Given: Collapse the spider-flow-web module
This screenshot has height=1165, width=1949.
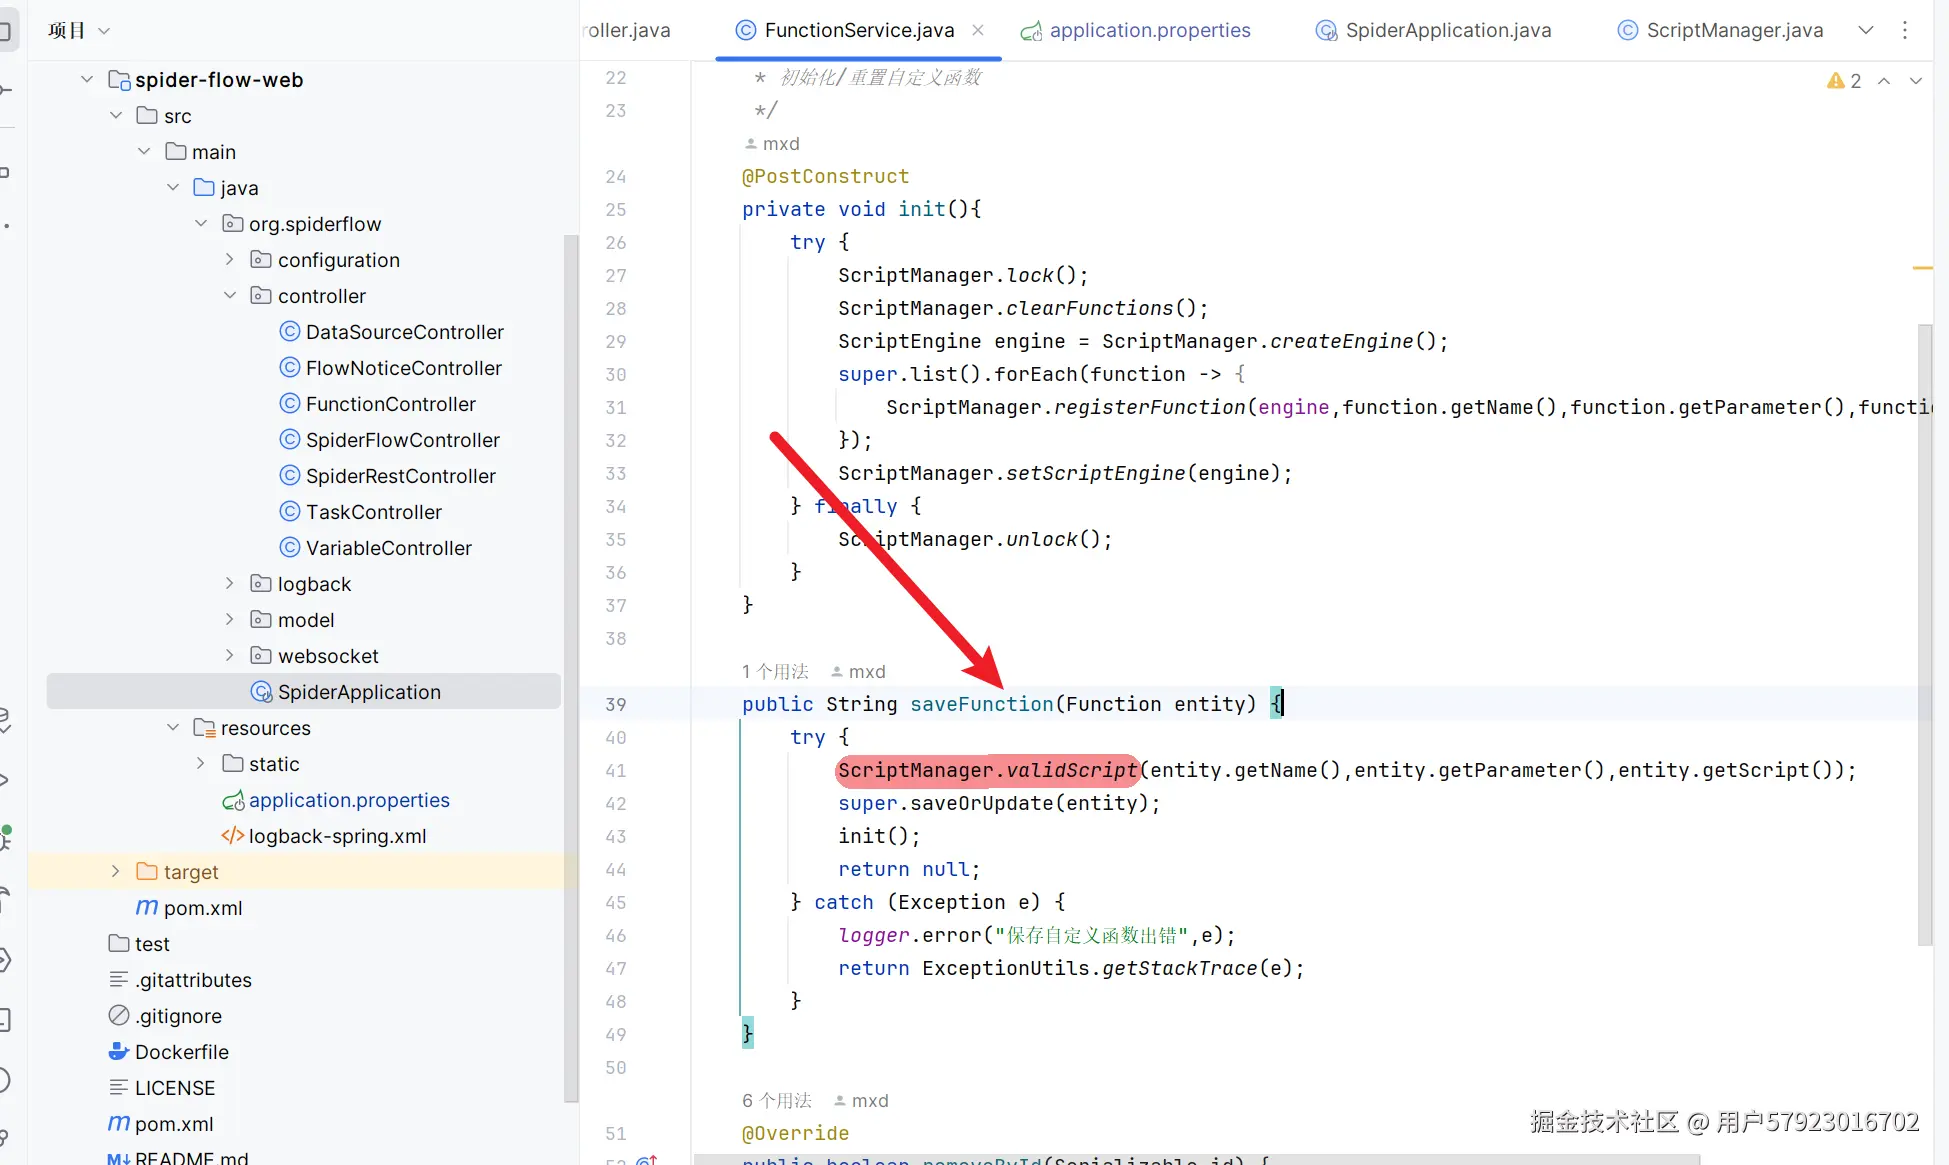Looking at the screenshot, I should (x=87, y=79).
